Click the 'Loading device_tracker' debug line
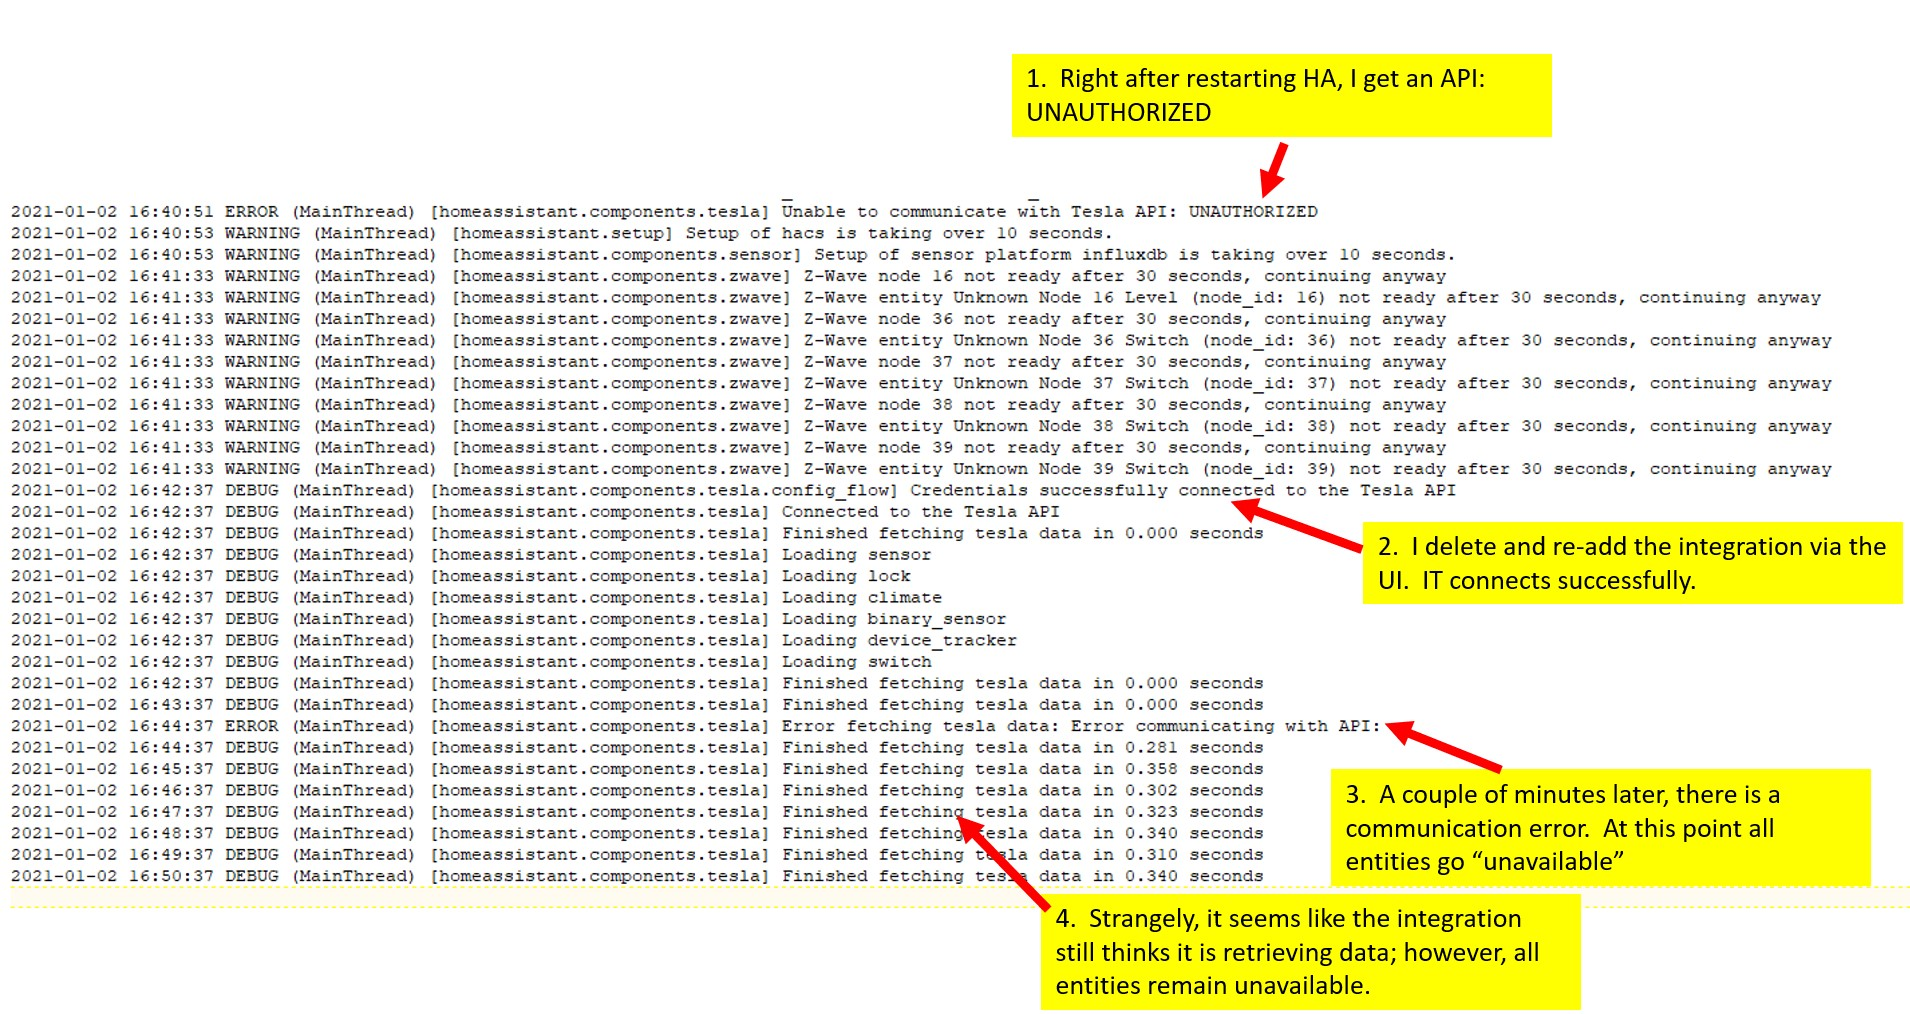The width and height of the screenshot is (1910, 1014). coord(514,641)
